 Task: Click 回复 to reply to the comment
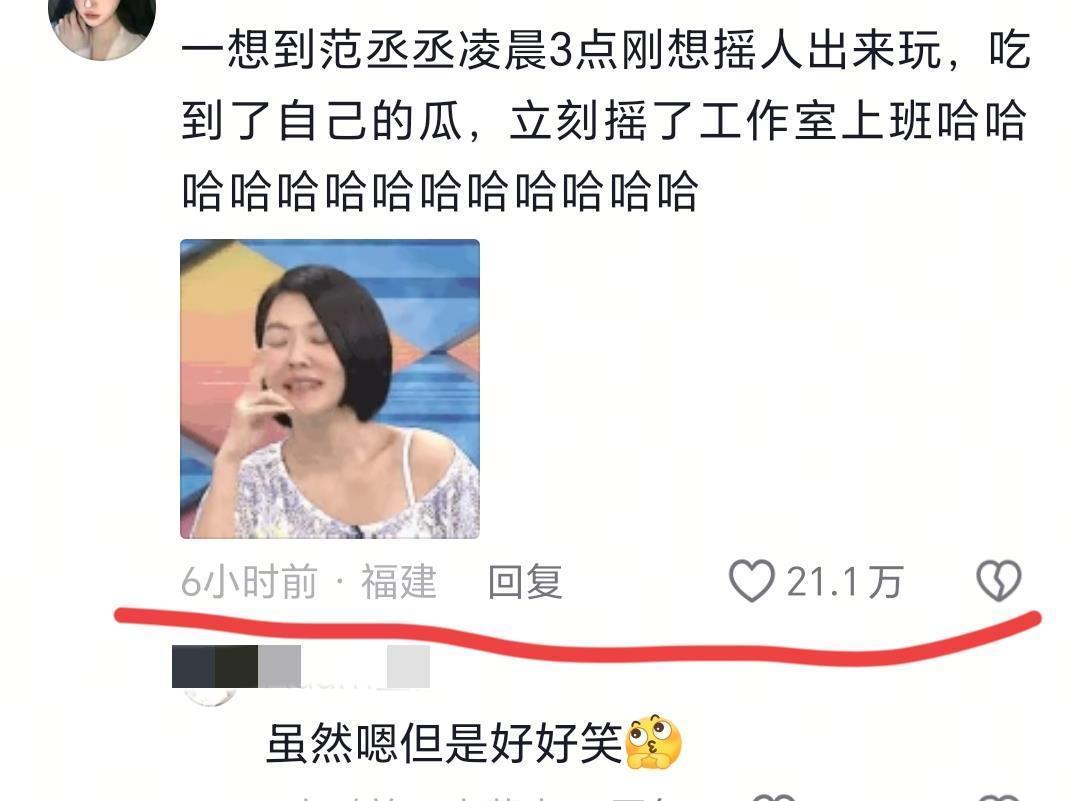525,582
